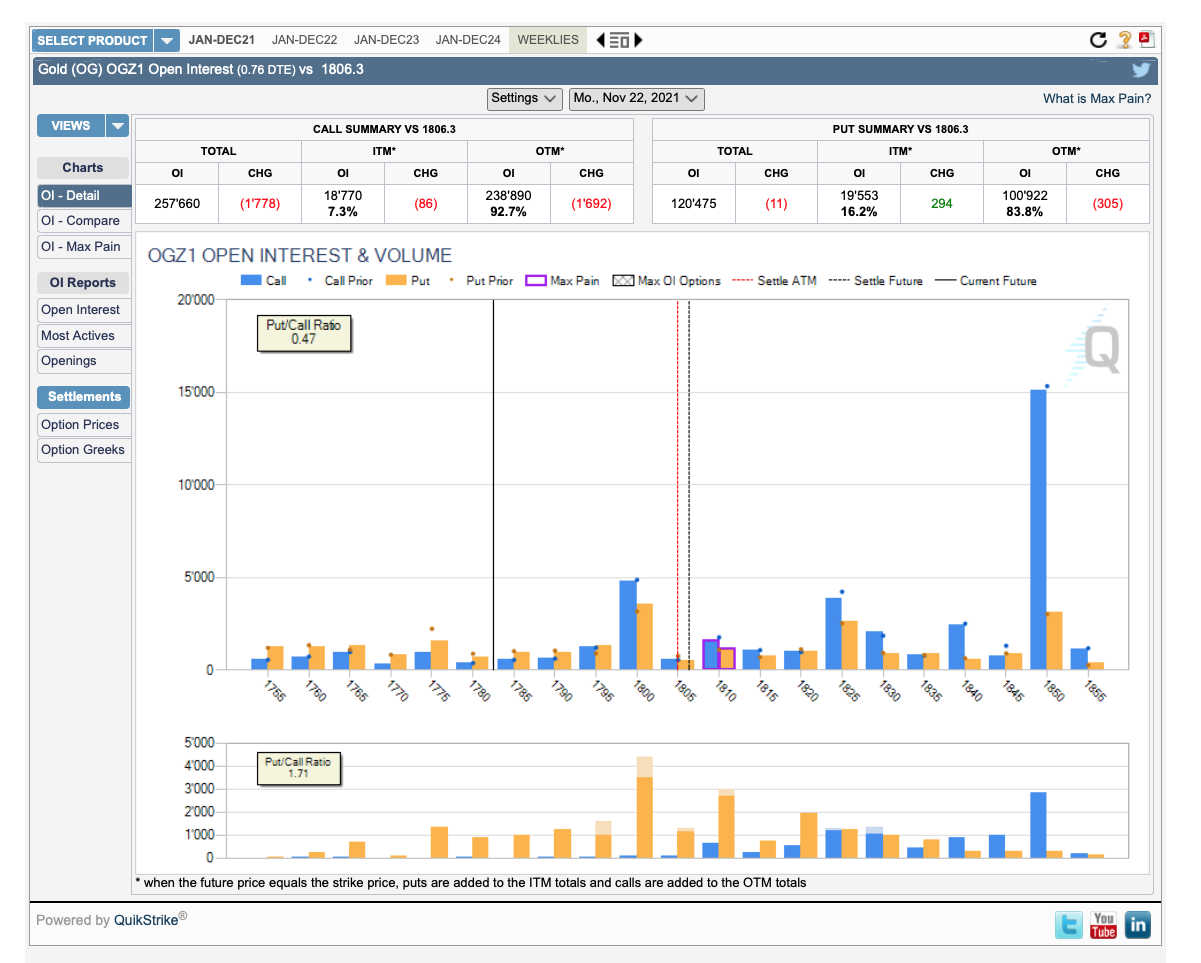Open the expiration list icon between arrows

click(x=619, y=40)
